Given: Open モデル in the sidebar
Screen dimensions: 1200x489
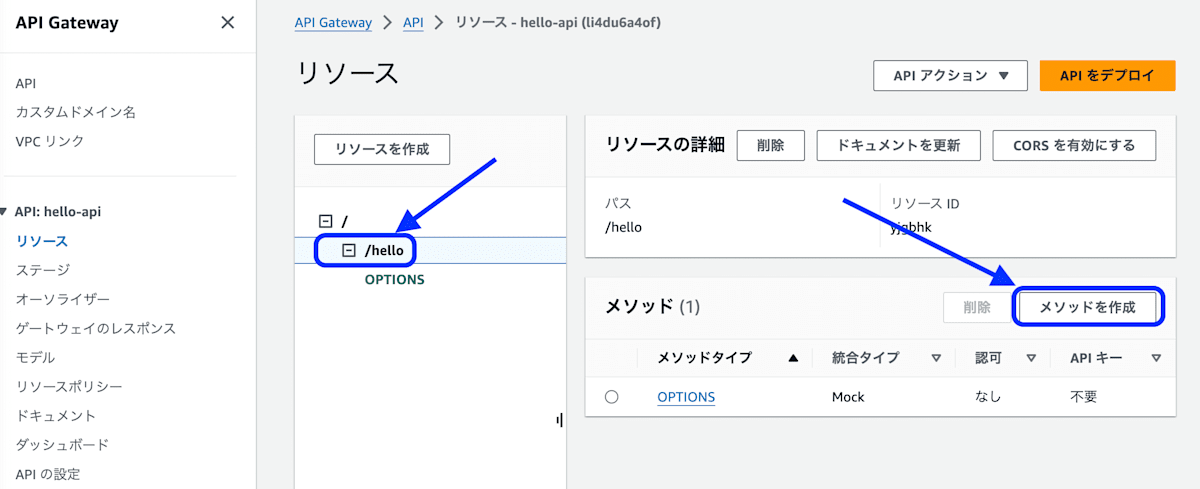Looking at the screenshot, I should pyautogui.click(x=36, y=357).
